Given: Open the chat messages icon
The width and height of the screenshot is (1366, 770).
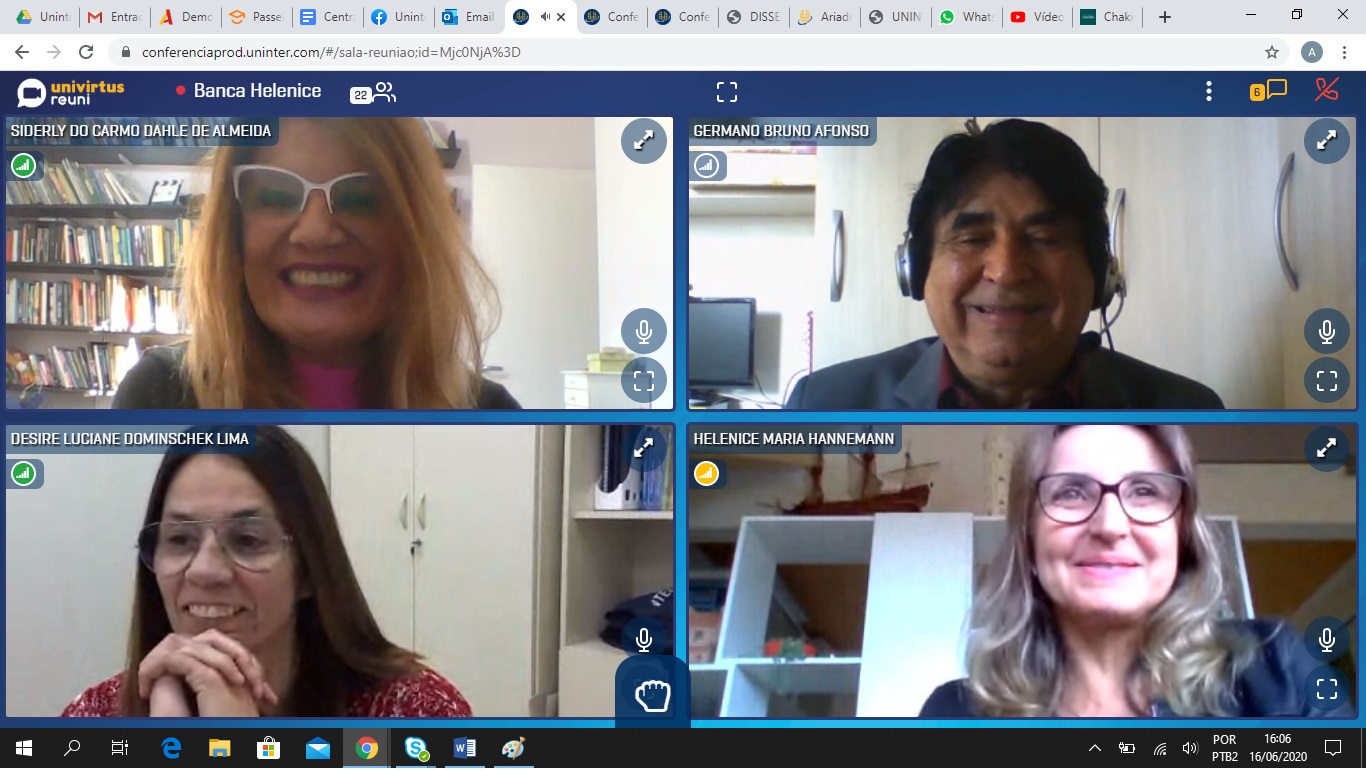Looking at the screenshot, I should pyautogui.click(x=1276, y=91).
